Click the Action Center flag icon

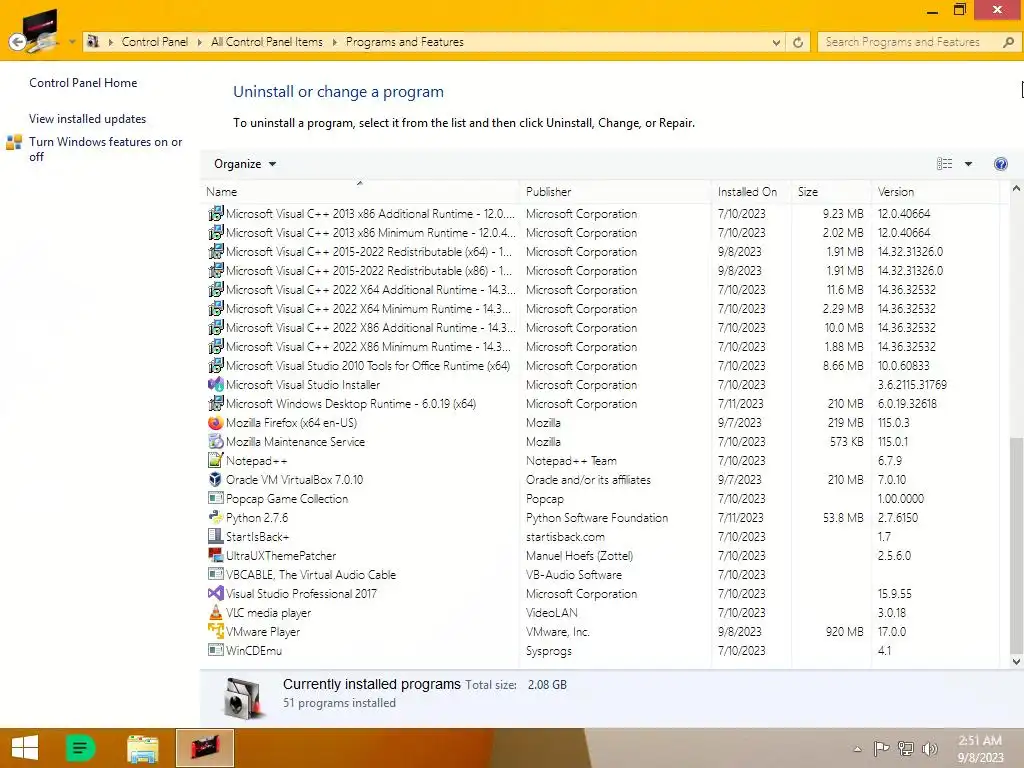[881, 748]
